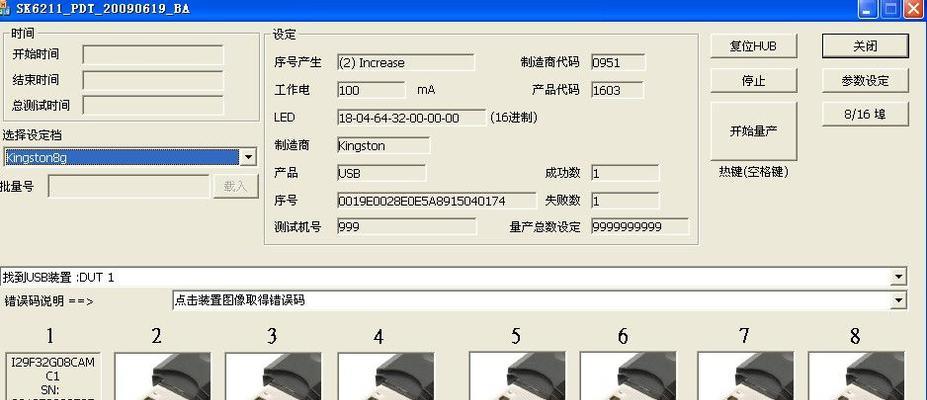This screenshot has width=927, height=400.
Task: Maximize the SK6211_PDT window
Action: 890,9
